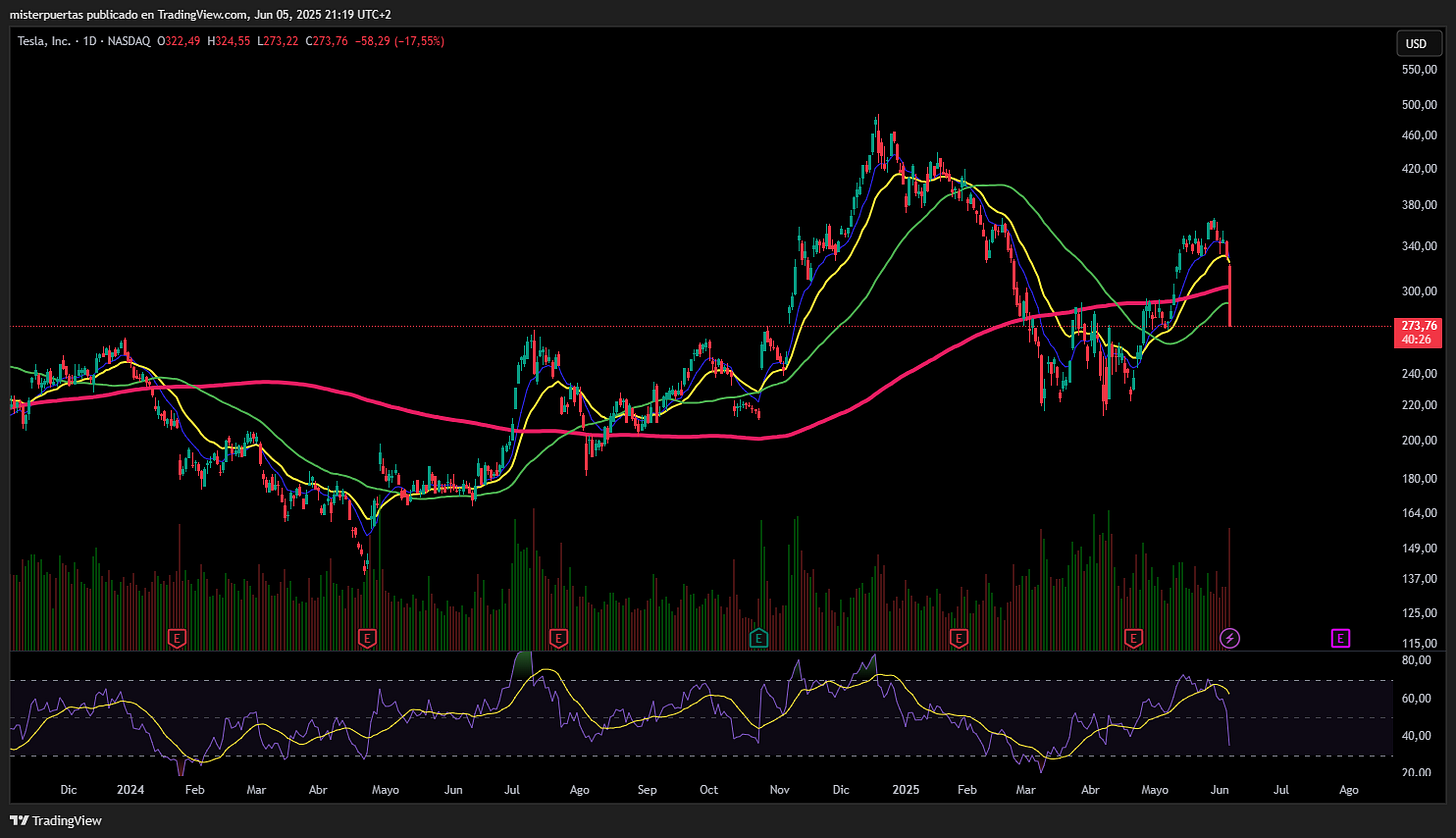Click the high value H324,55

[231, 41]
